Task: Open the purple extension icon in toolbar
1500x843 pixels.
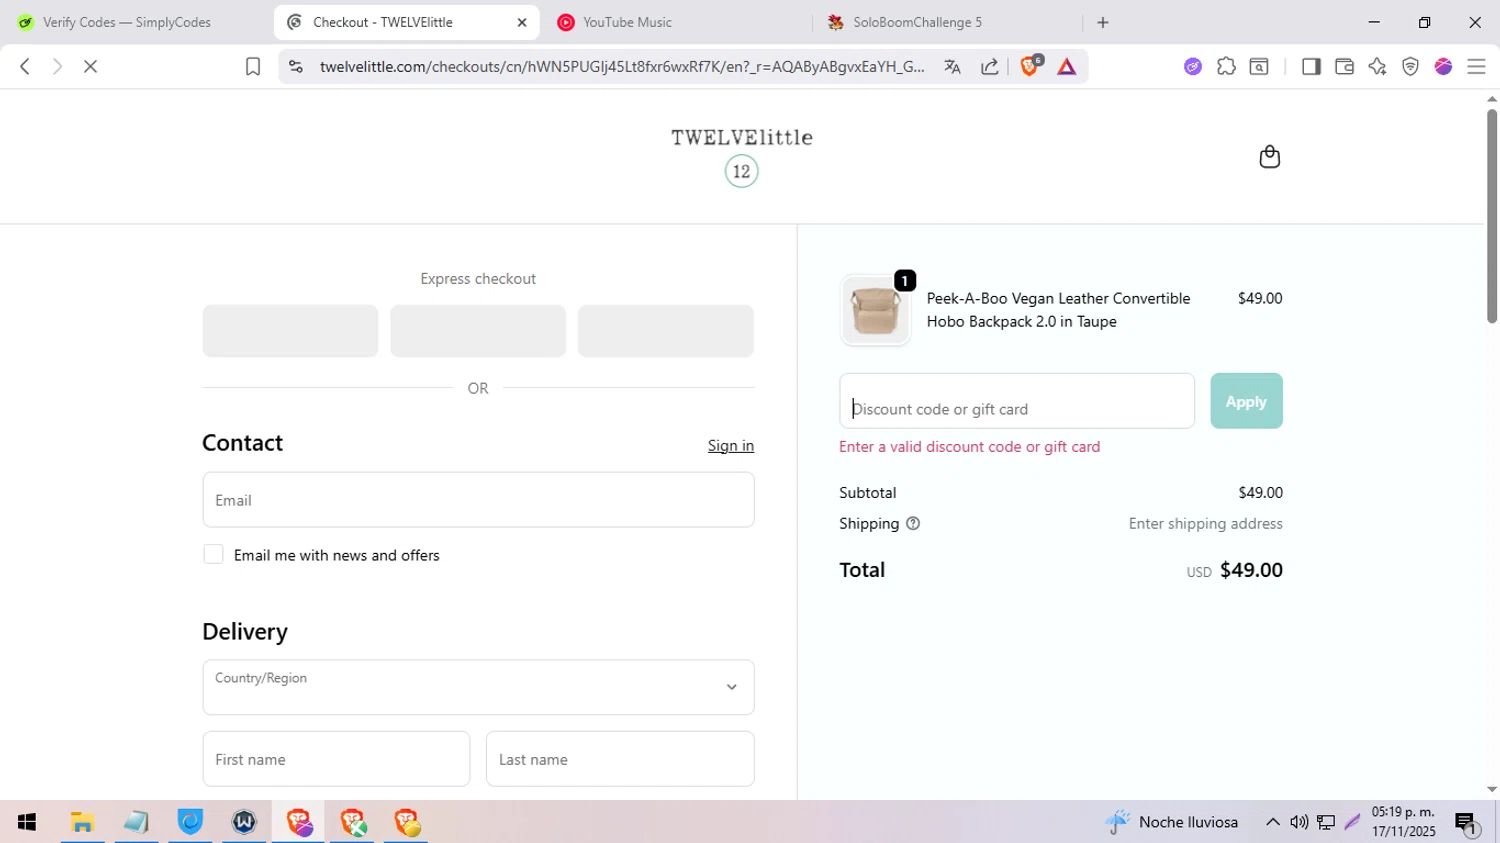Action: point(1193,66)
